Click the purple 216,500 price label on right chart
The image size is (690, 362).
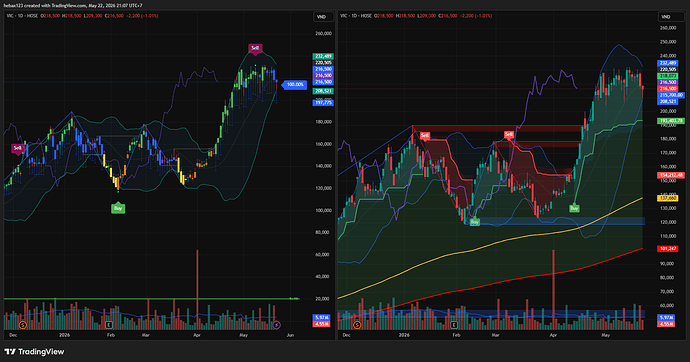coord(668,83)
